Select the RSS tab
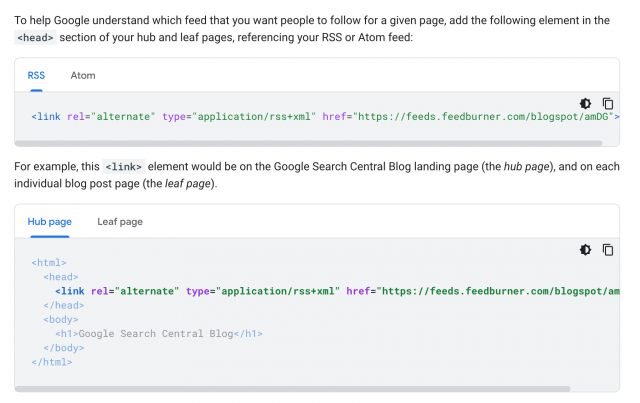Viewport: 640px width, 403px height. point(36,76)
